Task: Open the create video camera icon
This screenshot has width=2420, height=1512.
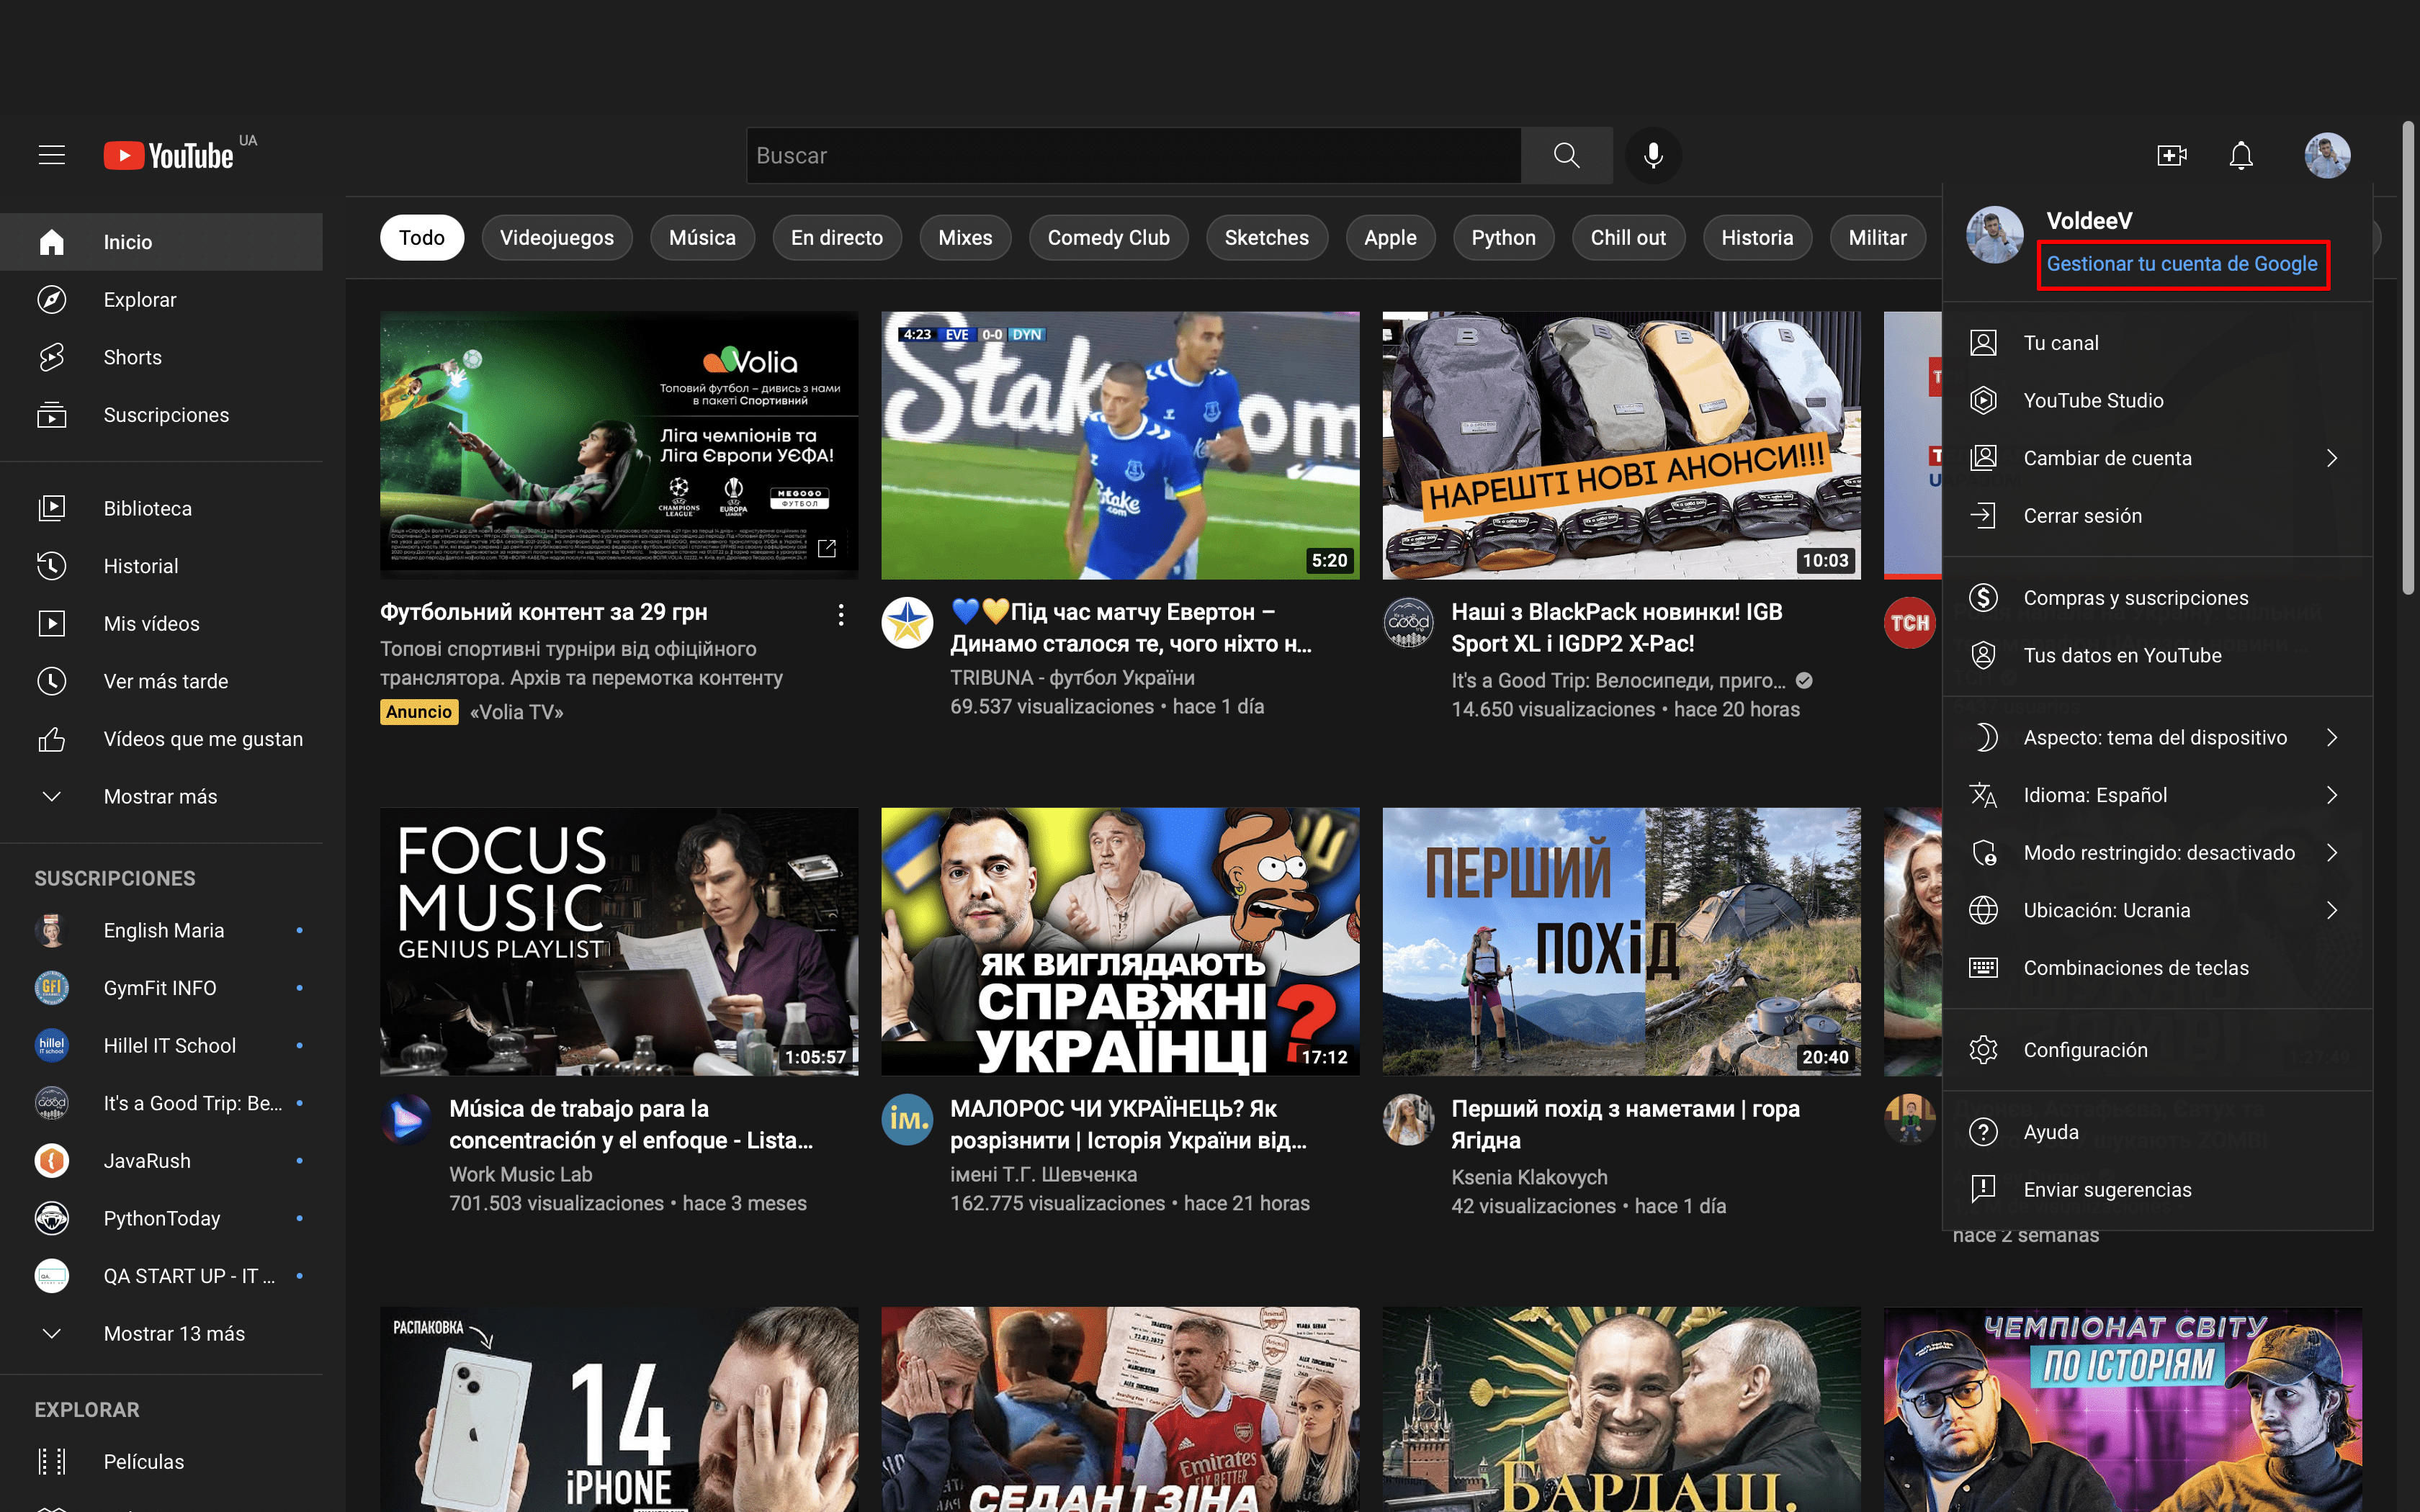Action: click(2171, 155)
